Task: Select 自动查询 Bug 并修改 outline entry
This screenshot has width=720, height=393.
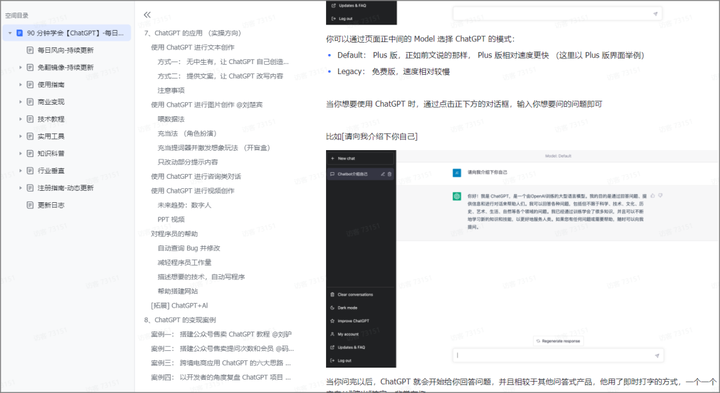Action: pos(189,248)
